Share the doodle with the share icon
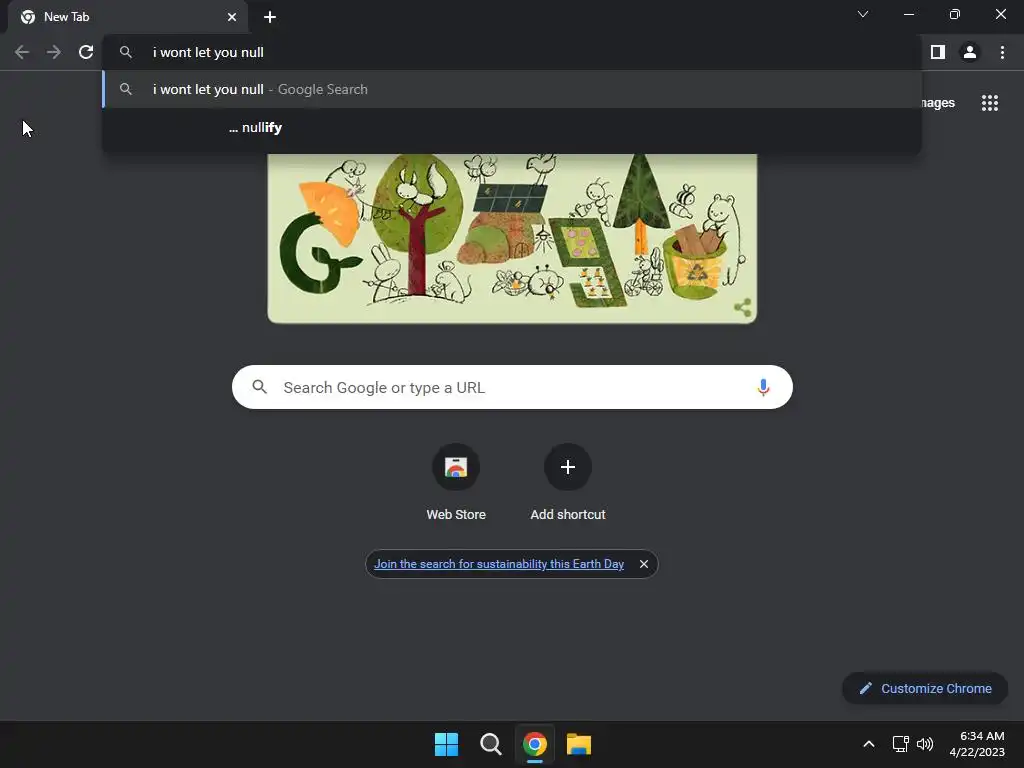The image size is (1024, 768). tap(743, 307)
